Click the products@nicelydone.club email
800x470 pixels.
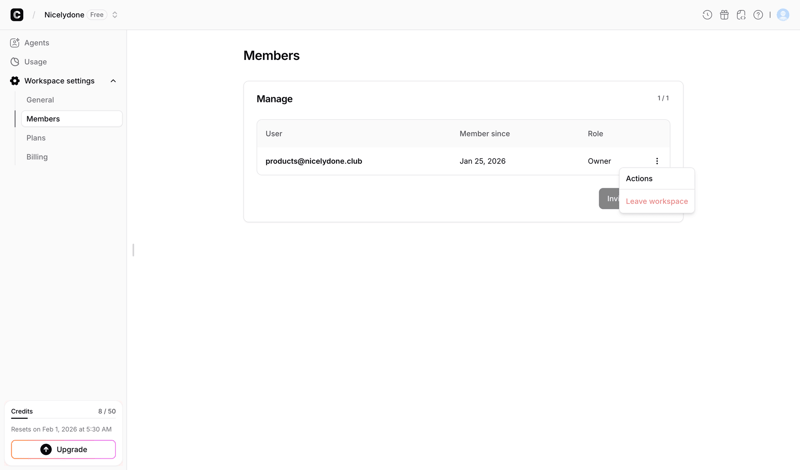[314, 161]
